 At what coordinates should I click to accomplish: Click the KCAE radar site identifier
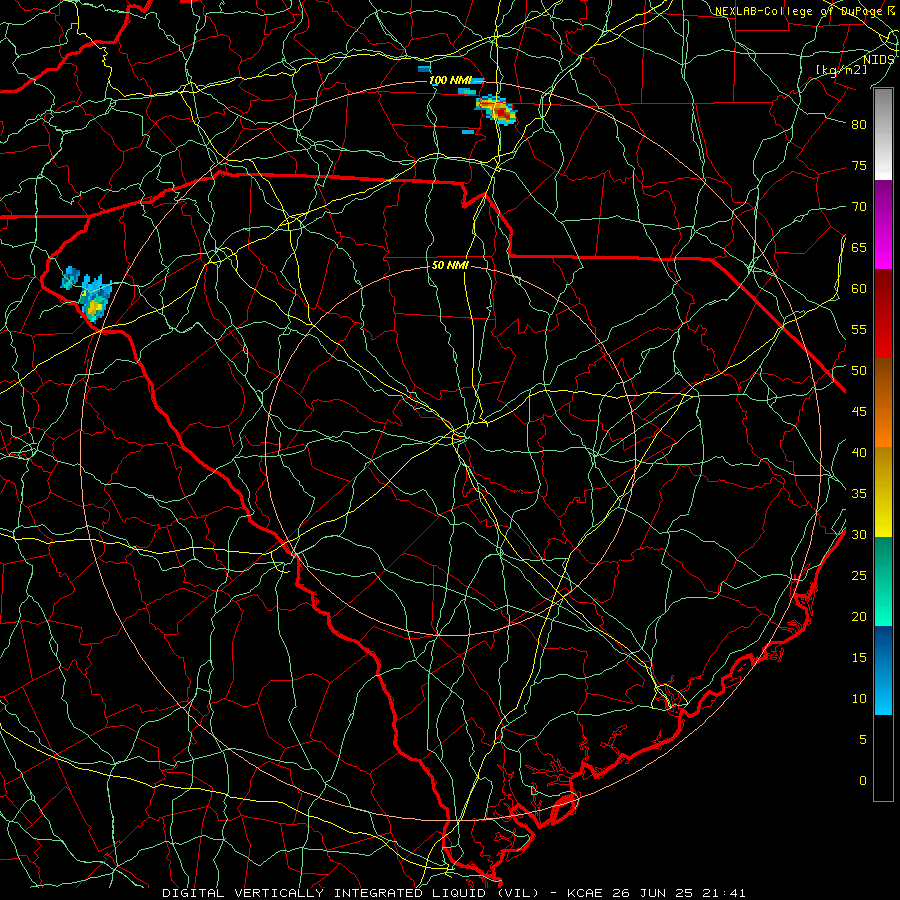(x=584, y=893)
